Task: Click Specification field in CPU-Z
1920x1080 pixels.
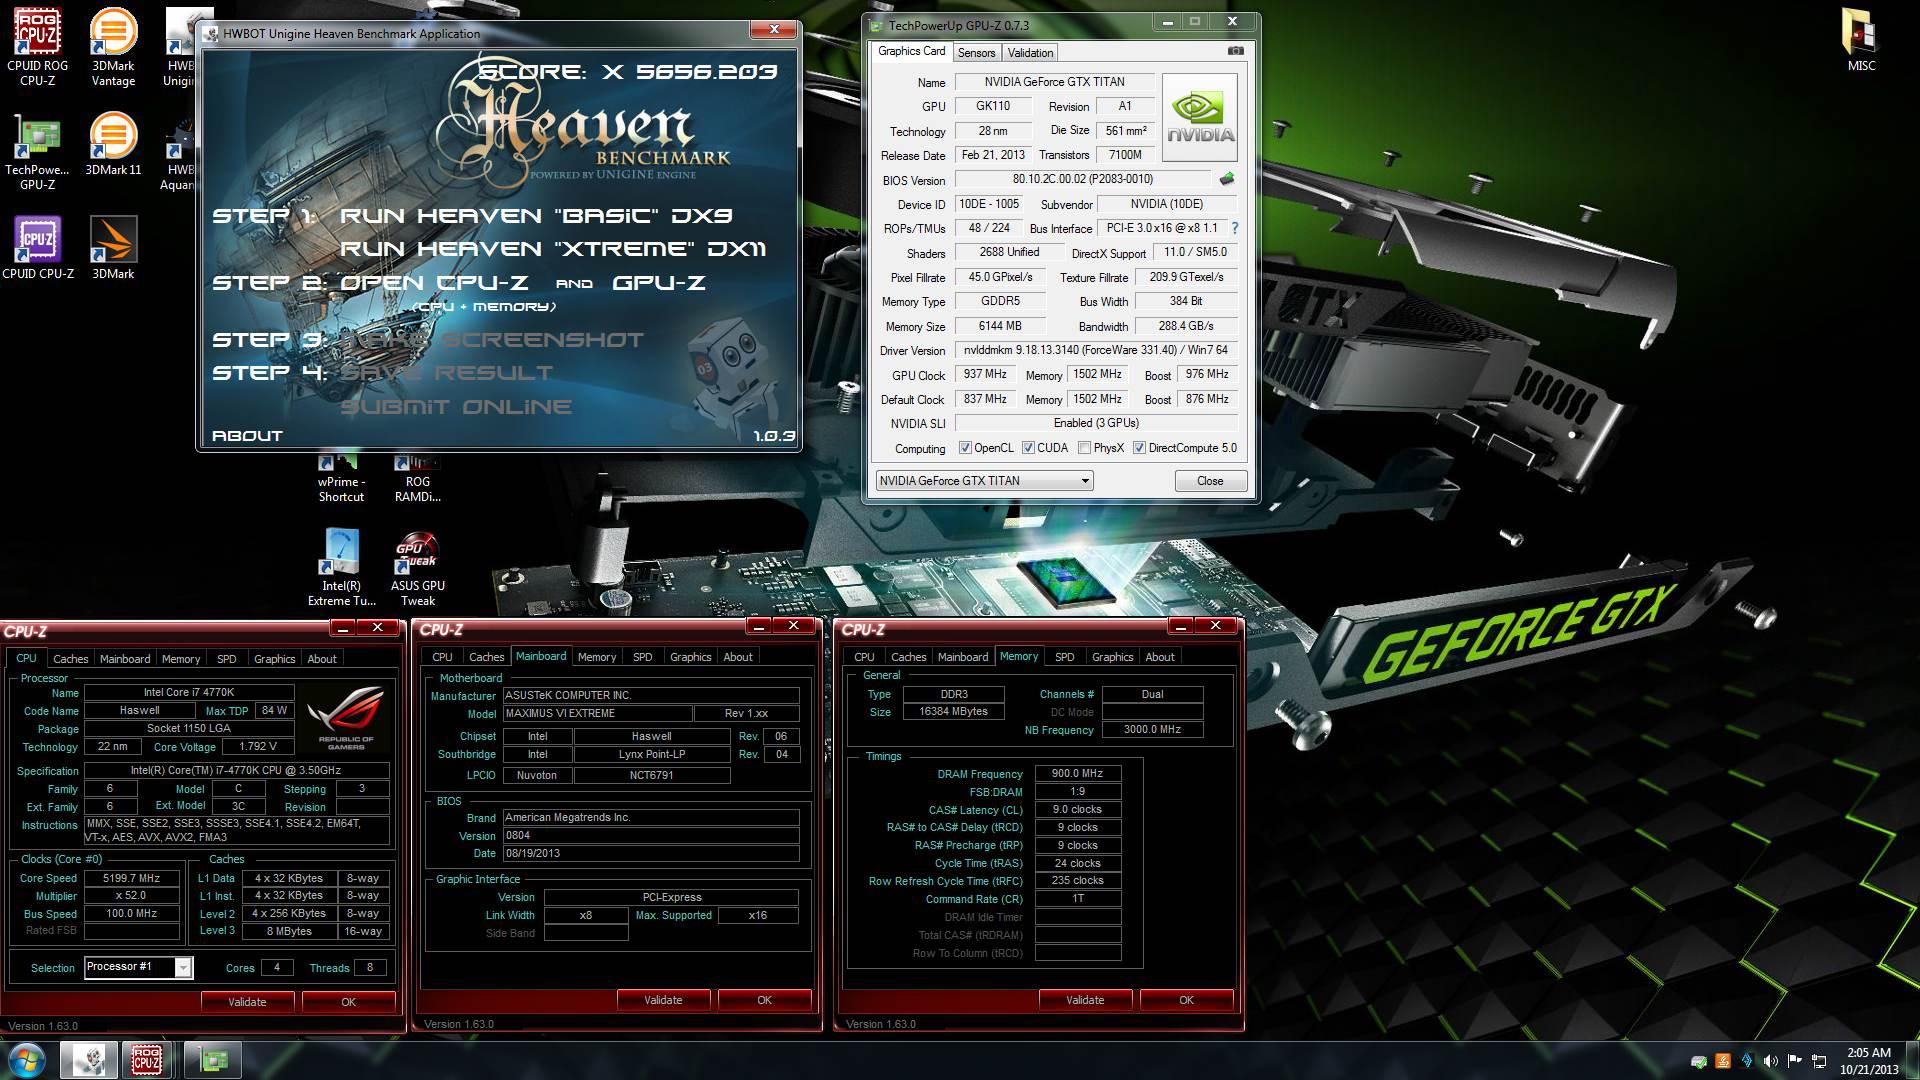Action: [236, 770]
